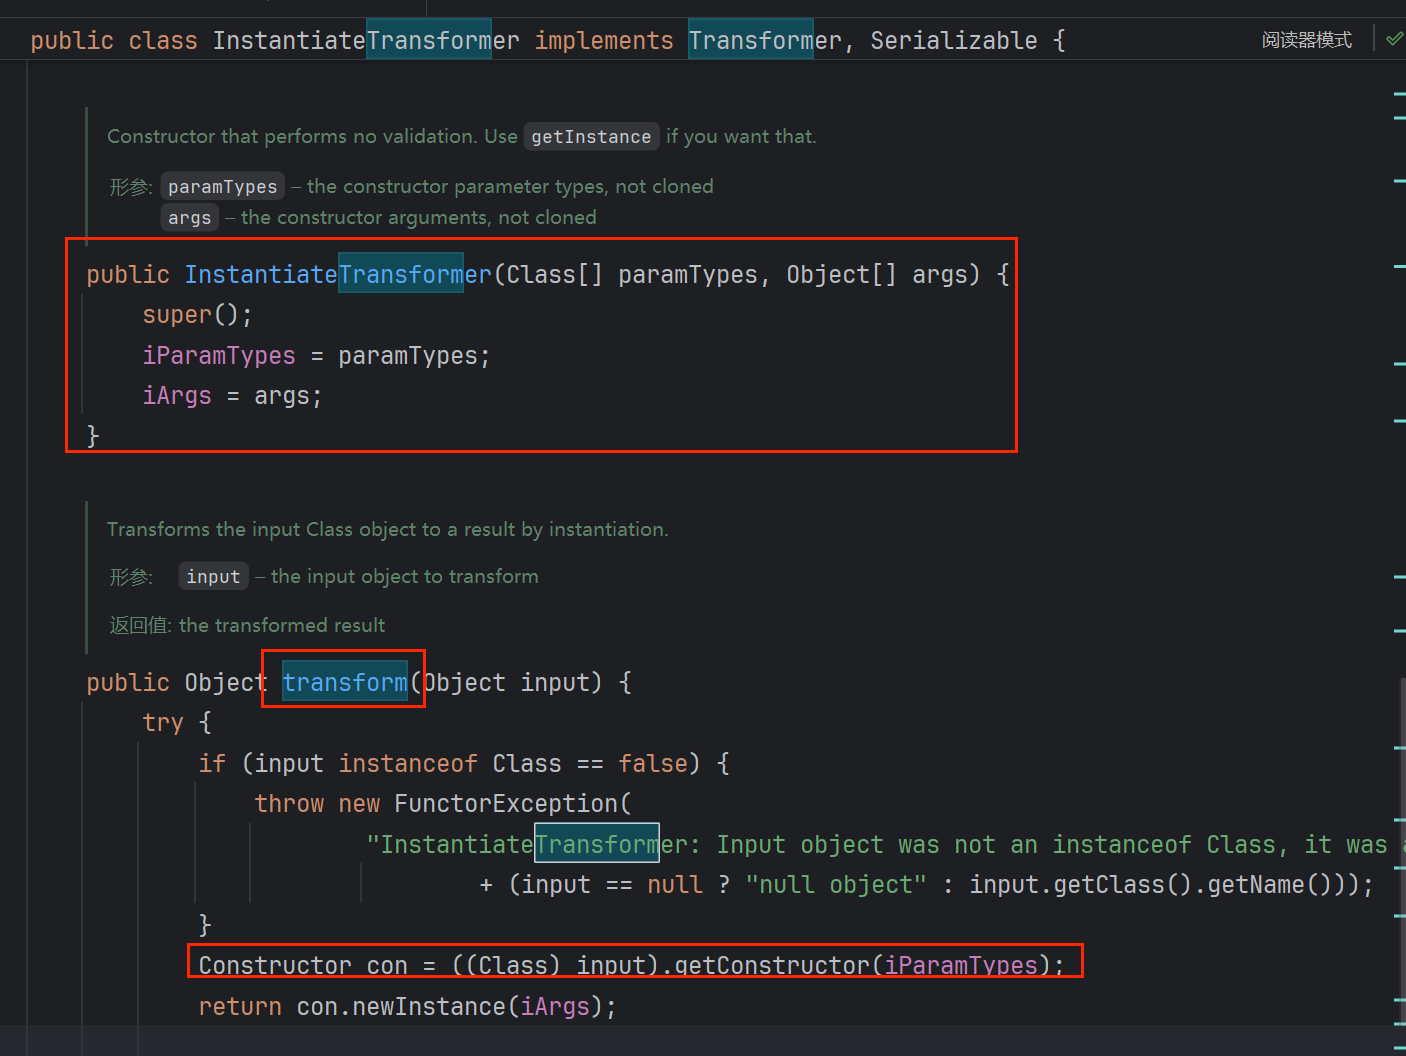Image resolution: width=1406 pixels, height=1056 pixels.
Task: Place cursor on the super() call
Action: pyautogui.click(x=177, y=315)
